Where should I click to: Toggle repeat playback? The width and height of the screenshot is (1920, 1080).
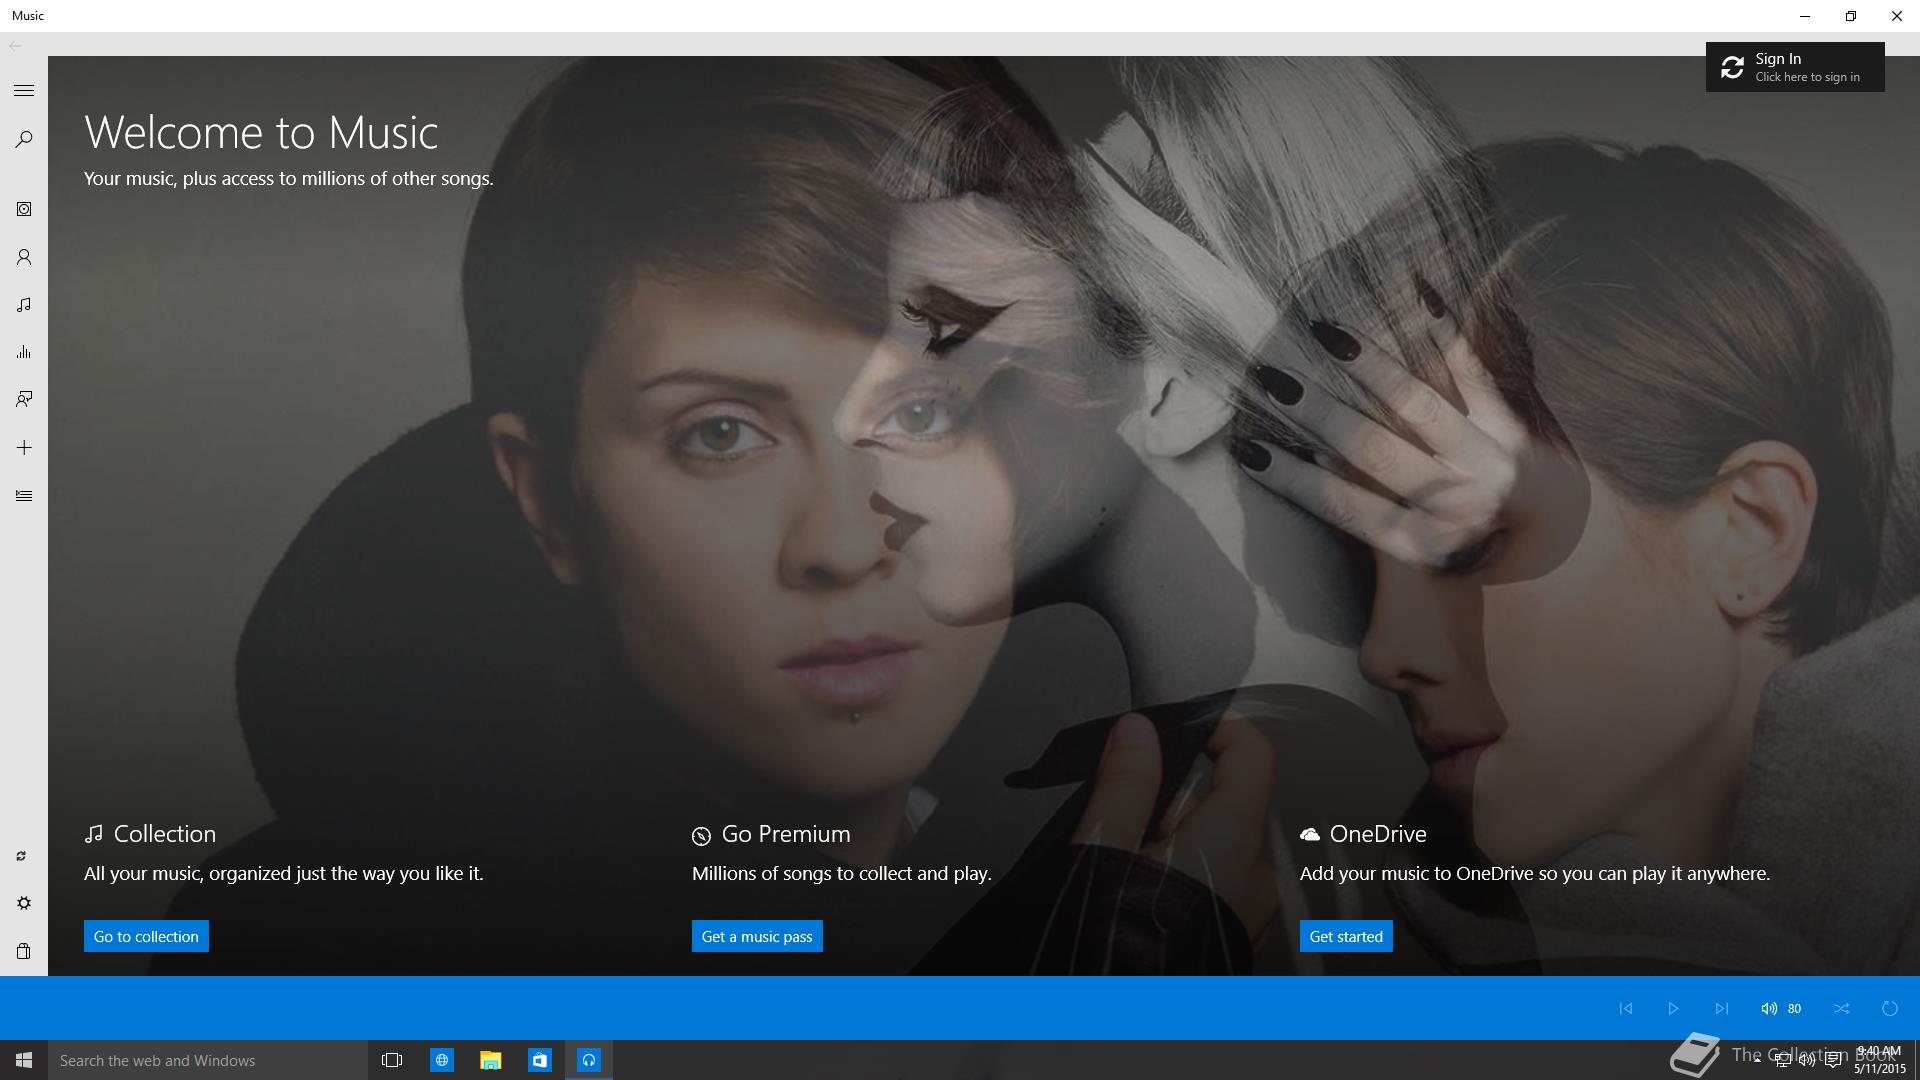coord(1890,1008)
